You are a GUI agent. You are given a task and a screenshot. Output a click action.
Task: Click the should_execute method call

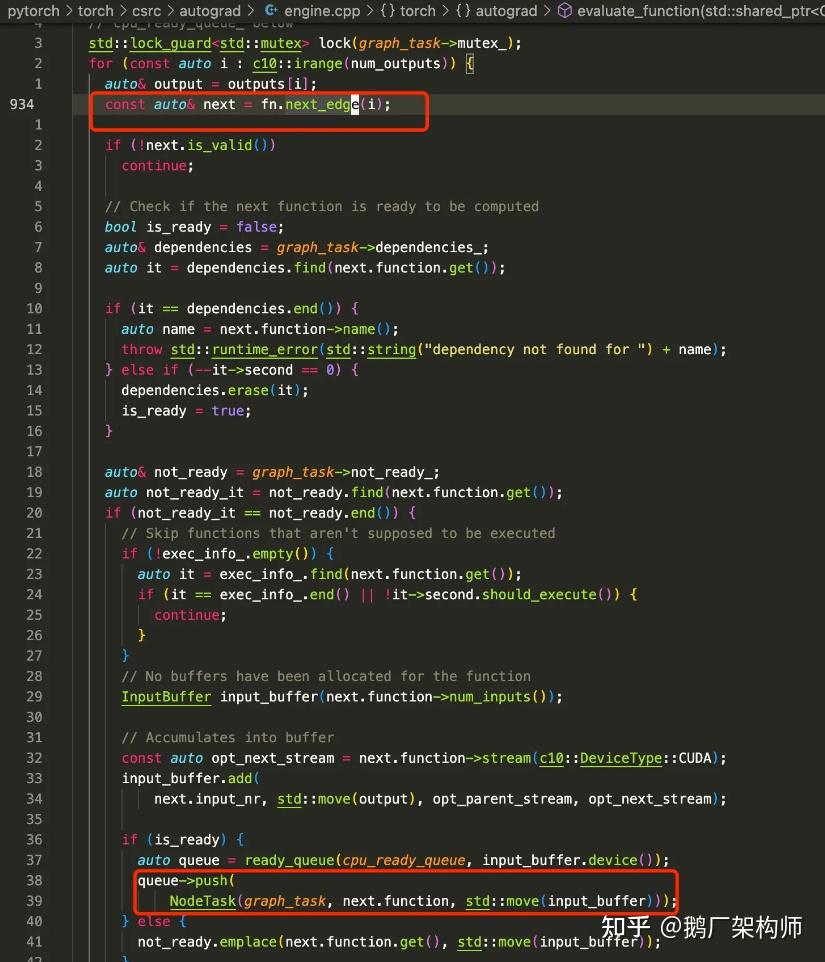click(x=539, y=595)
